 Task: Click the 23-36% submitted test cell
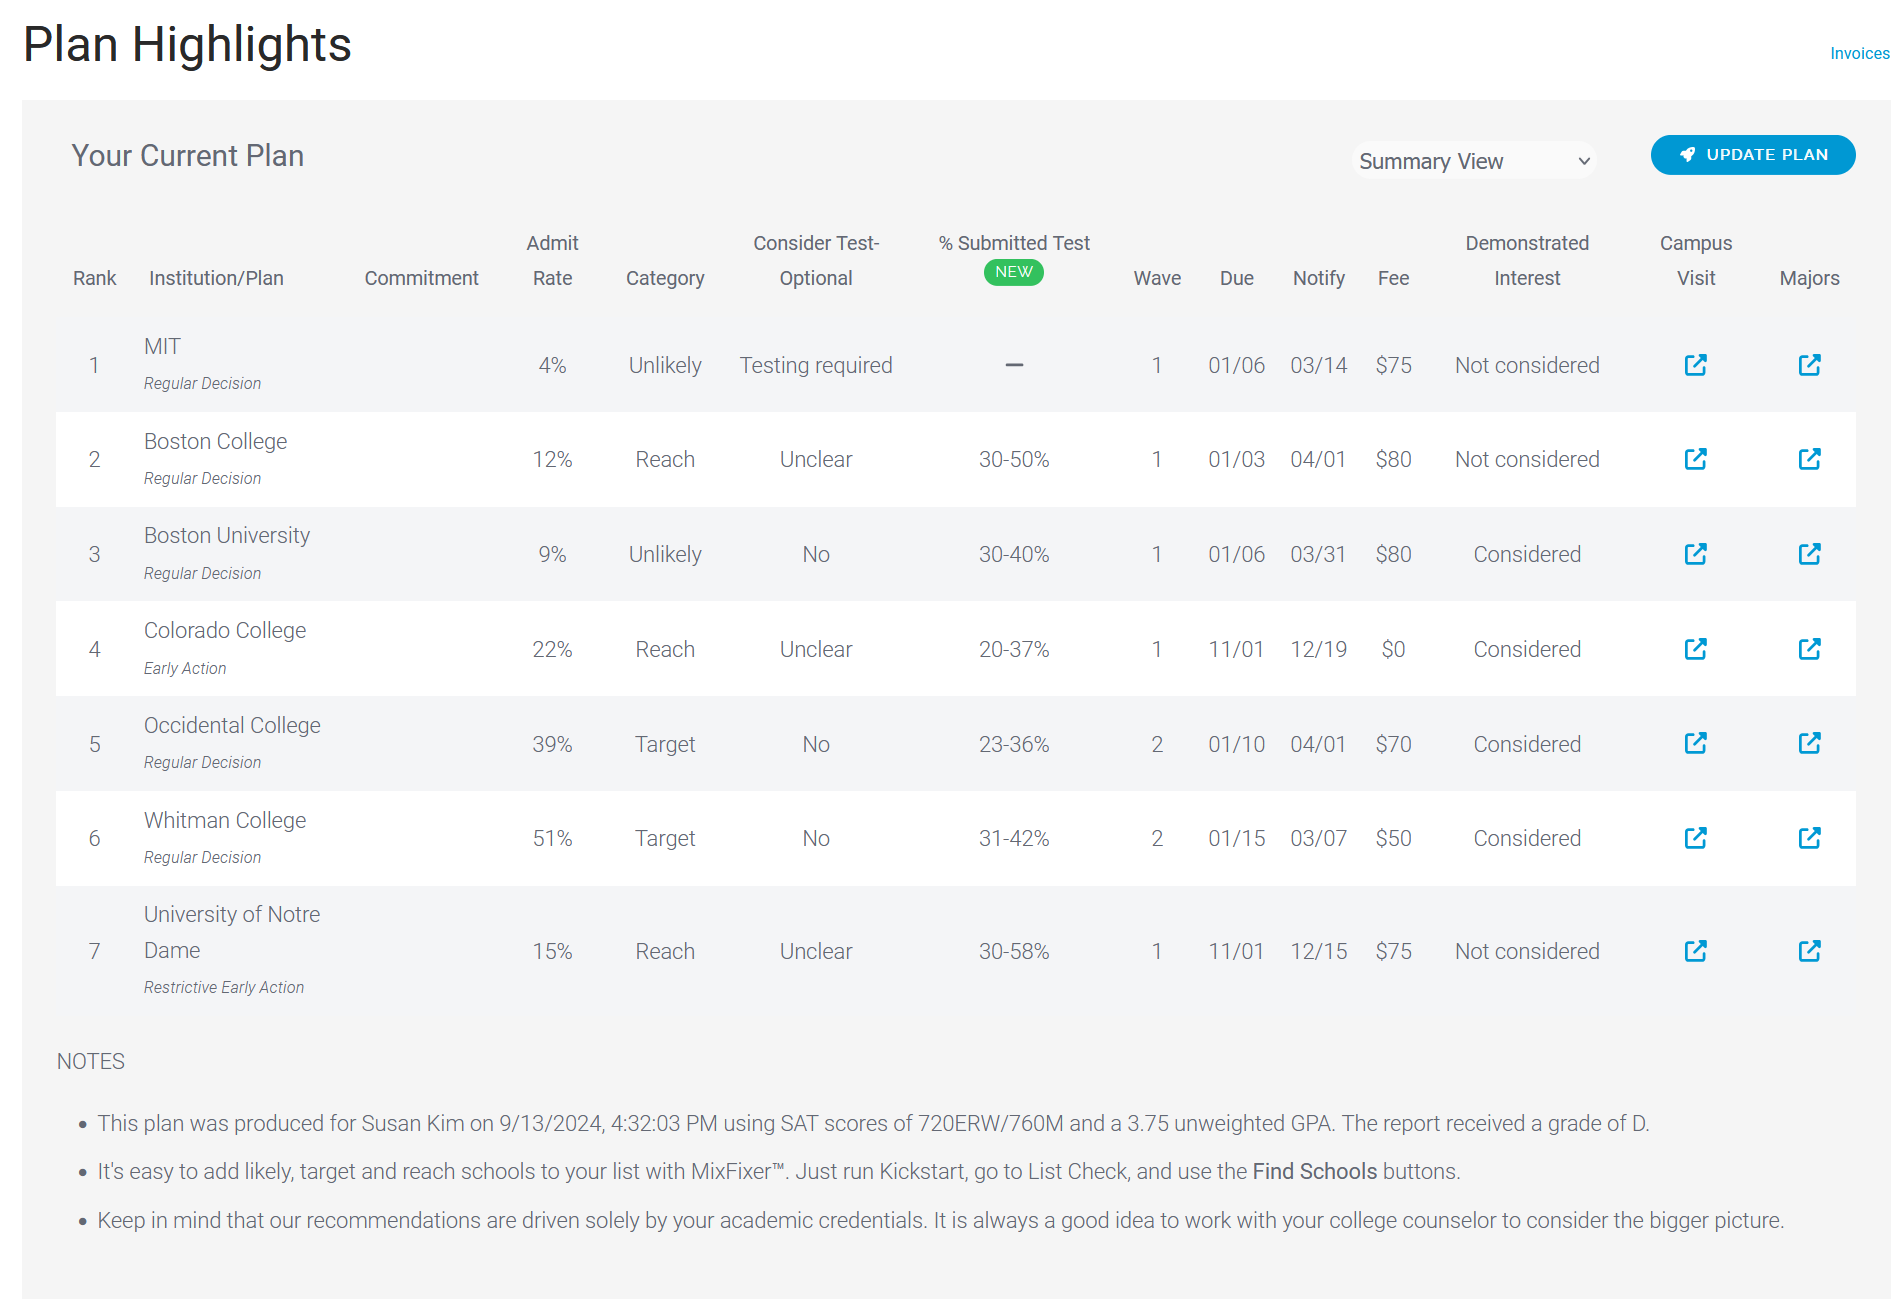tap(1014, 745)
